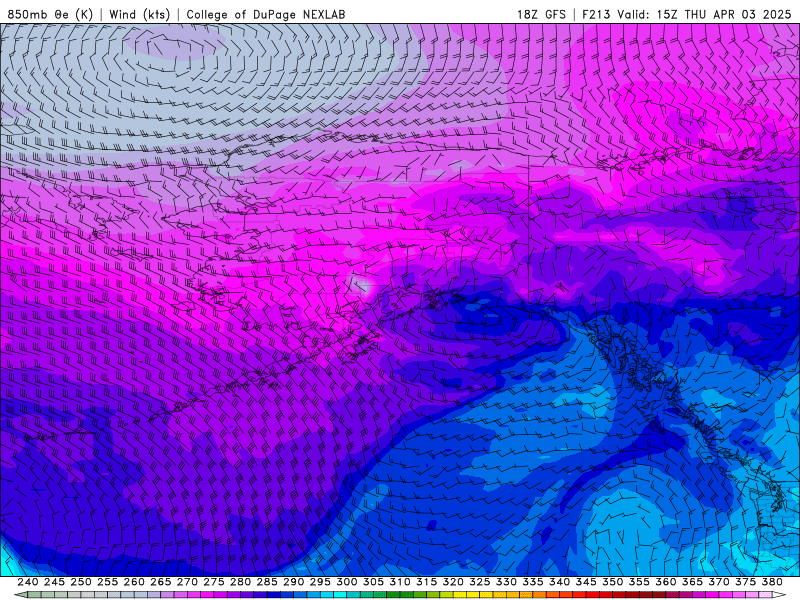Viewport: 800px width, 600px height.
Task: Click the 340 value on the color scale
Action: point(560,582)
